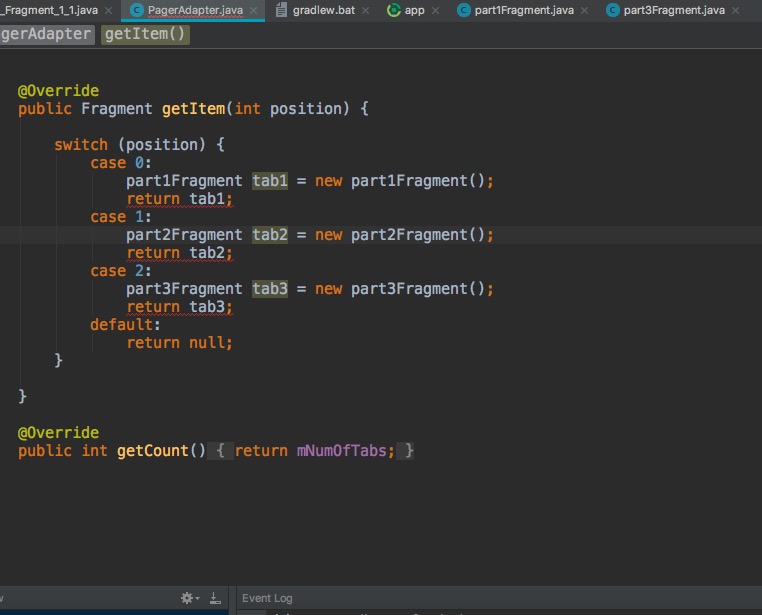Image resolution: width=762 pixels, height=615 pixels.
Task: Click the 'case 1:' label
Action: [x=121, y=217]
